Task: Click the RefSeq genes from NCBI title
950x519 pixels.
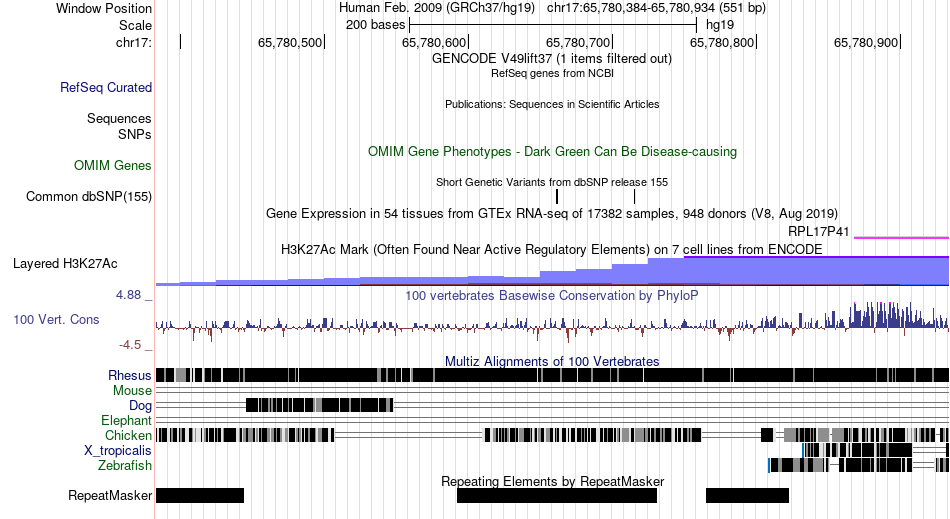Action: tap(552, 73)
